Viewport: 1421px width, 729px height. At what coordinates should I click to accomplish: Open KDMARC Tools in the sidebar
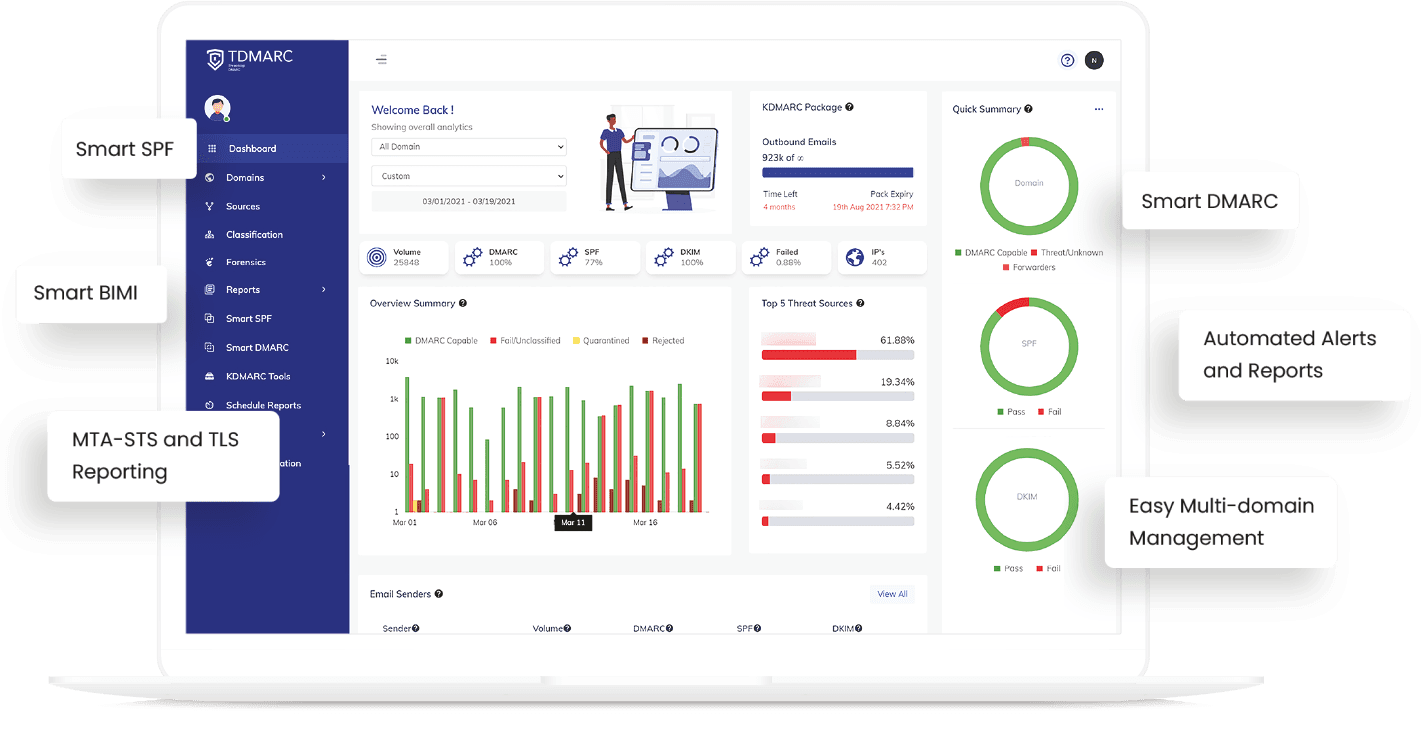click(x=258, y=376)
